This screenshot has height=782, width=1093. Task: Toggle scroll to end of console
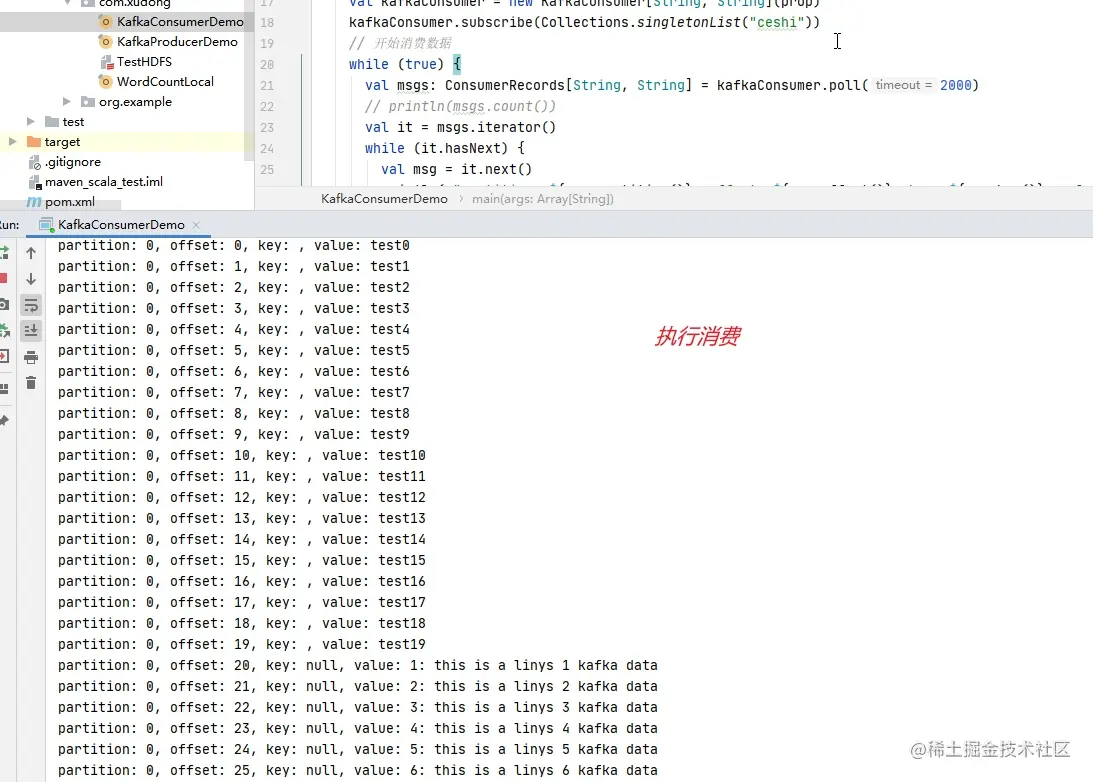pos(31,330)
